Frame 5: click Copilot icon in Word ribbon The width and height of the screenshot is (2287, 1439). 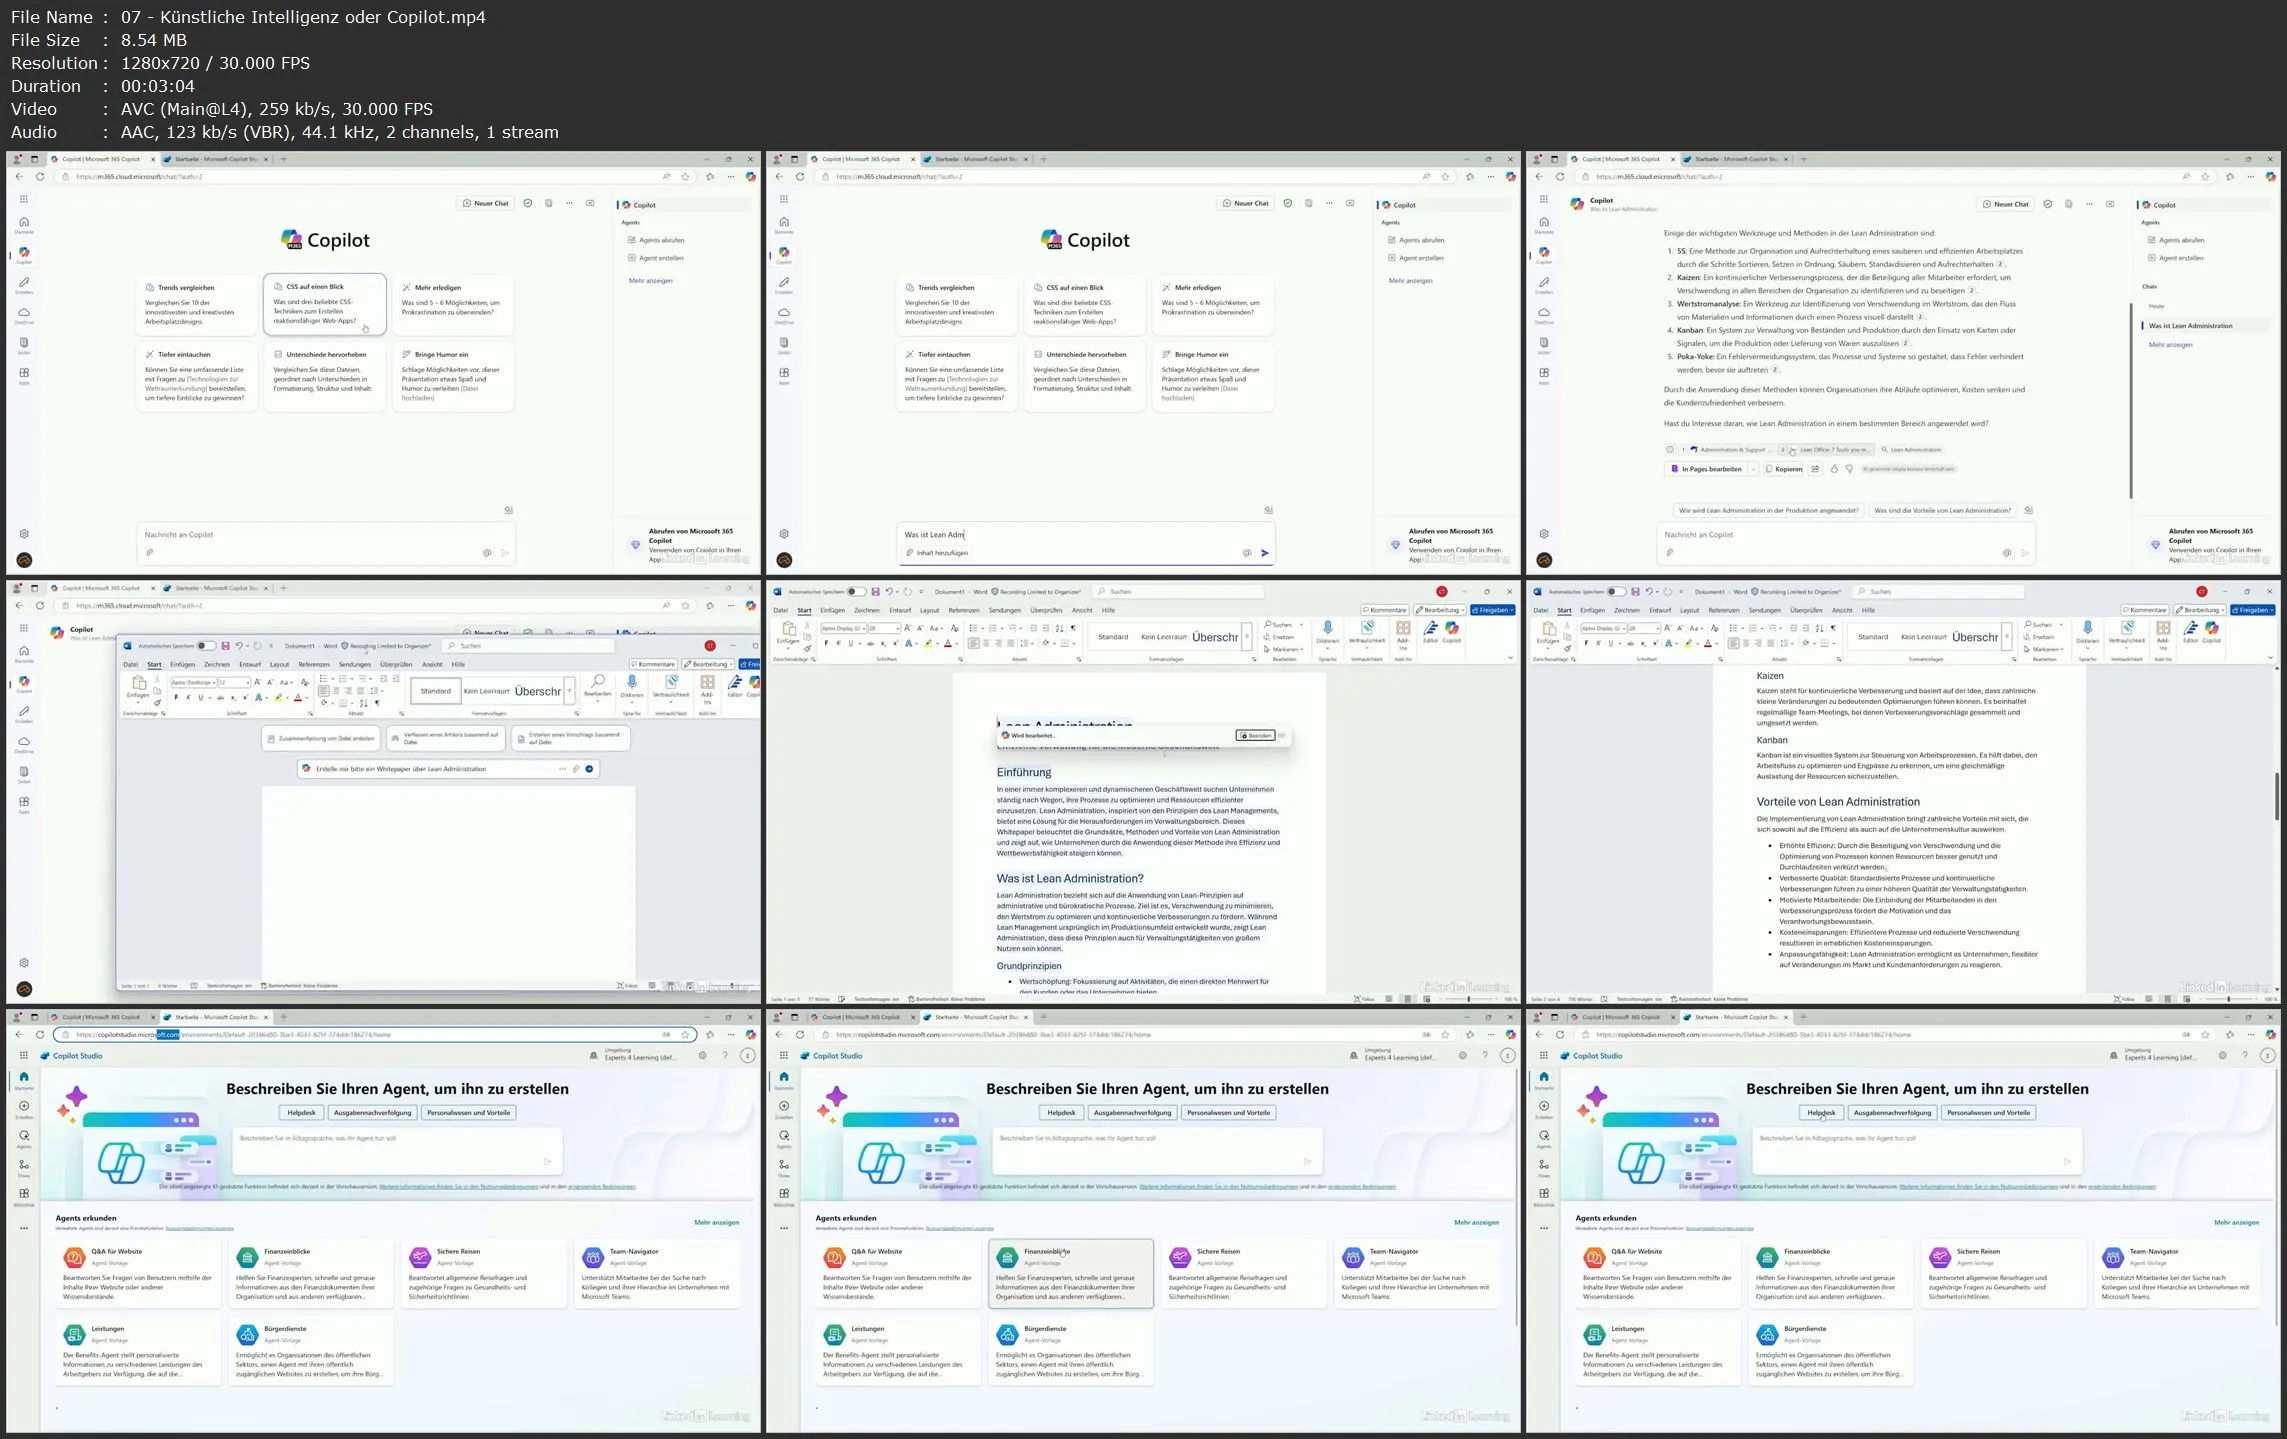[1452, 631]
